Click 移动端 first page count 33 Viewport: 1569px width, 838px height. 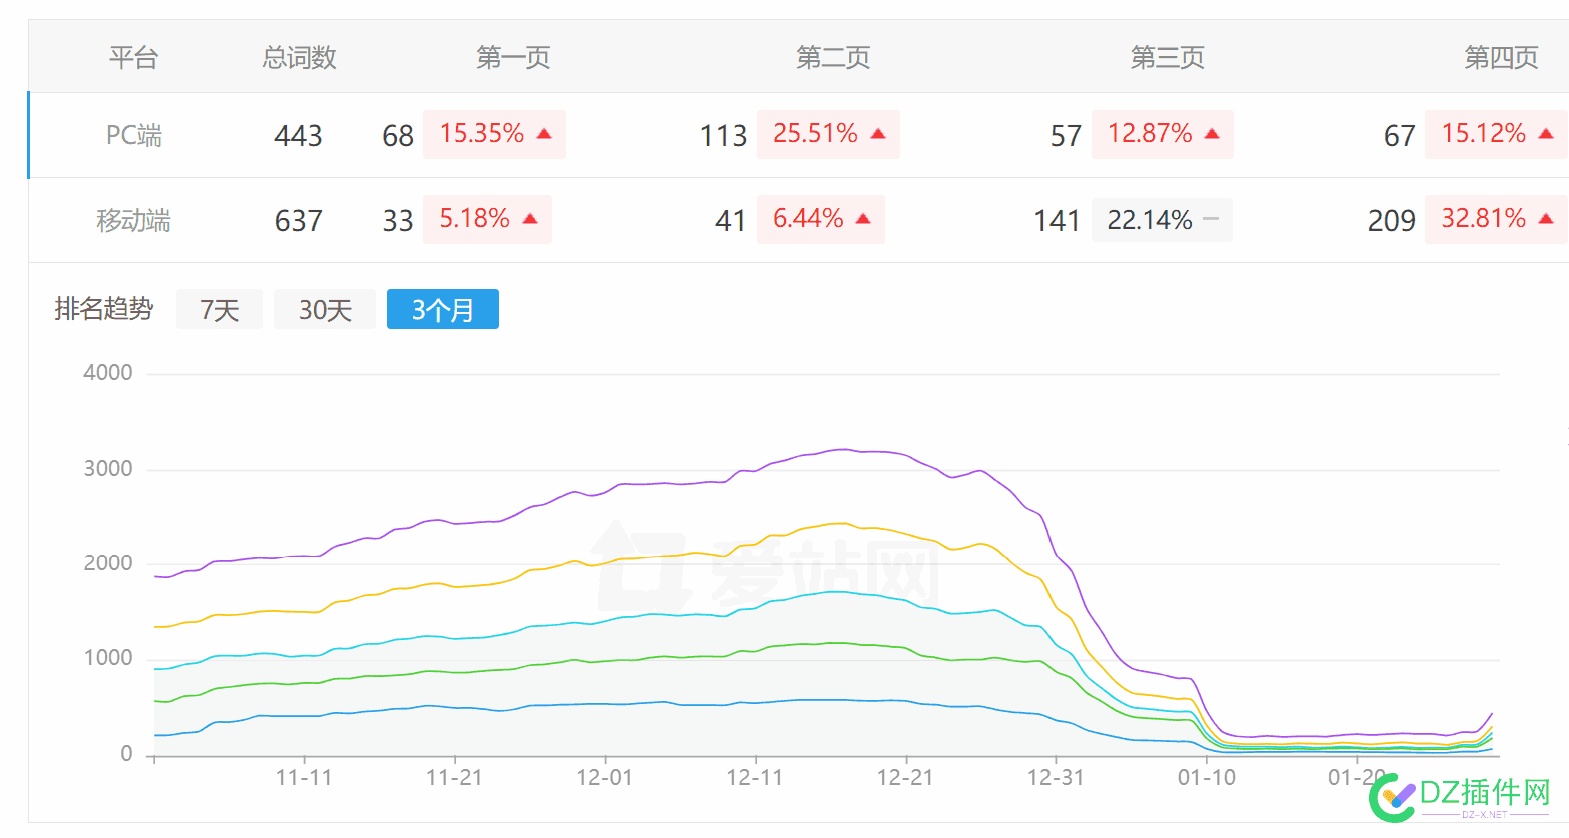click(398, 221)
